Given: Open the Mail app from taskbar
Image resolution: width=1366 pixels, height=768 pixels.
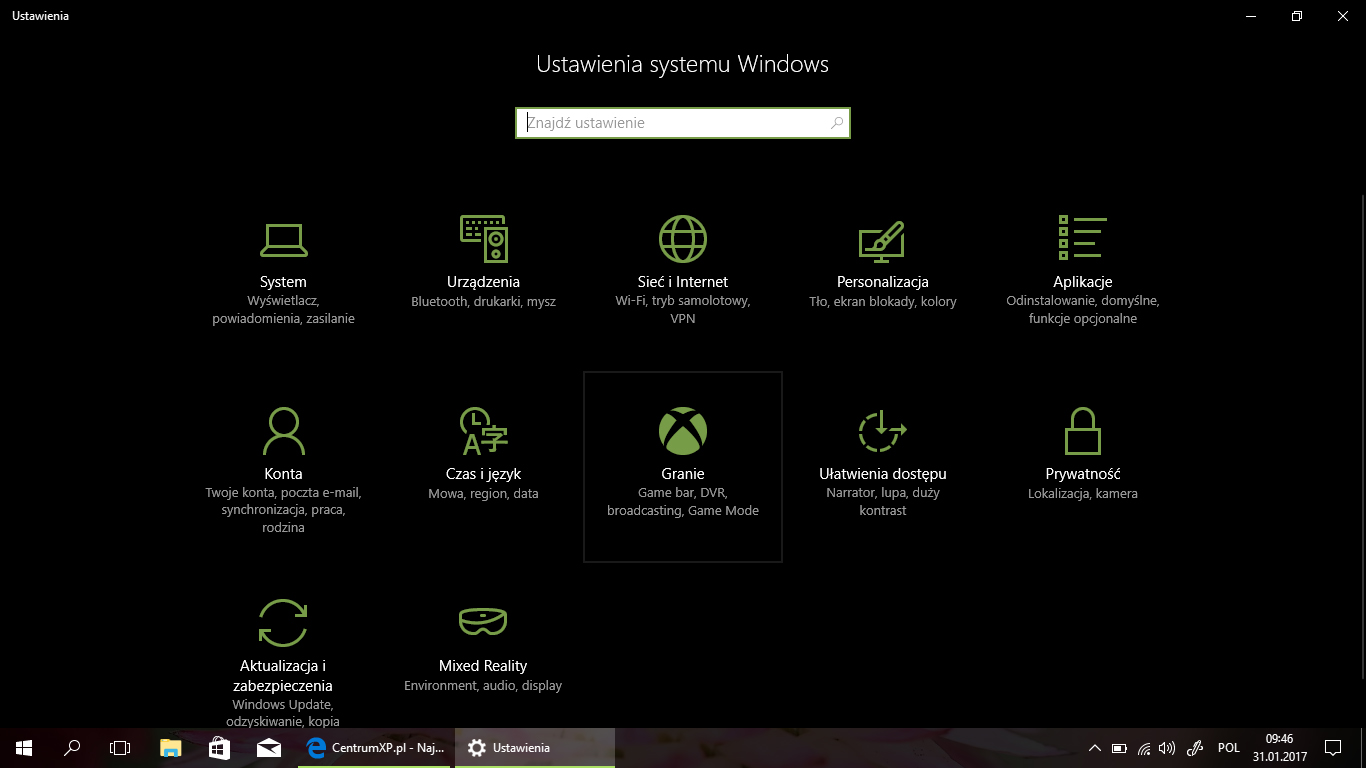Looking at the screenshot, I should (268, 748).
